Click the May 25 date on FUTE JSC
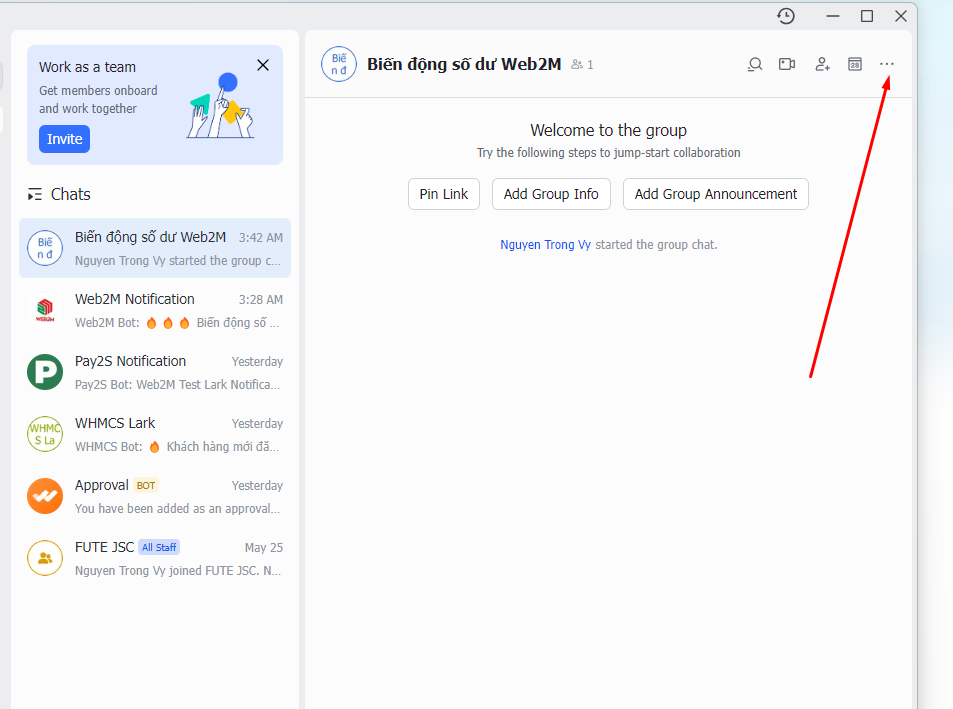 click(x=264, y=547)
